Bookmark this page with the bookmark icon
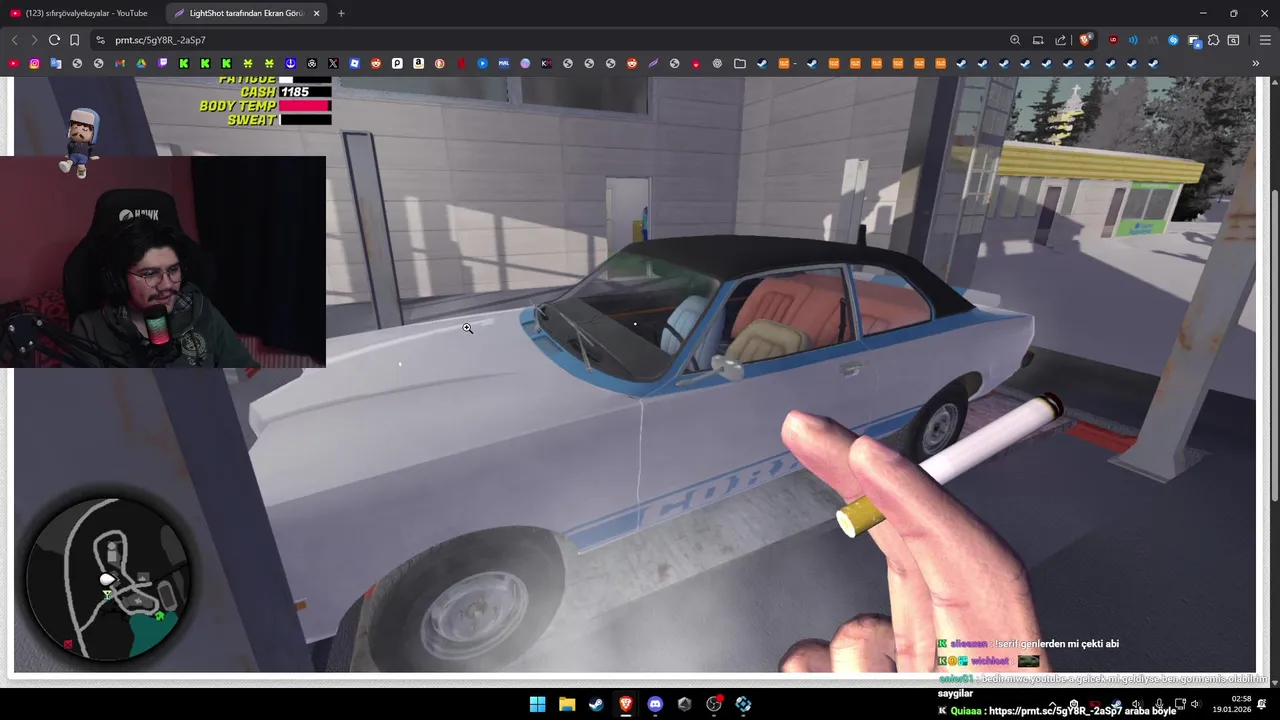1280x720 pixels. coord(74,40)
